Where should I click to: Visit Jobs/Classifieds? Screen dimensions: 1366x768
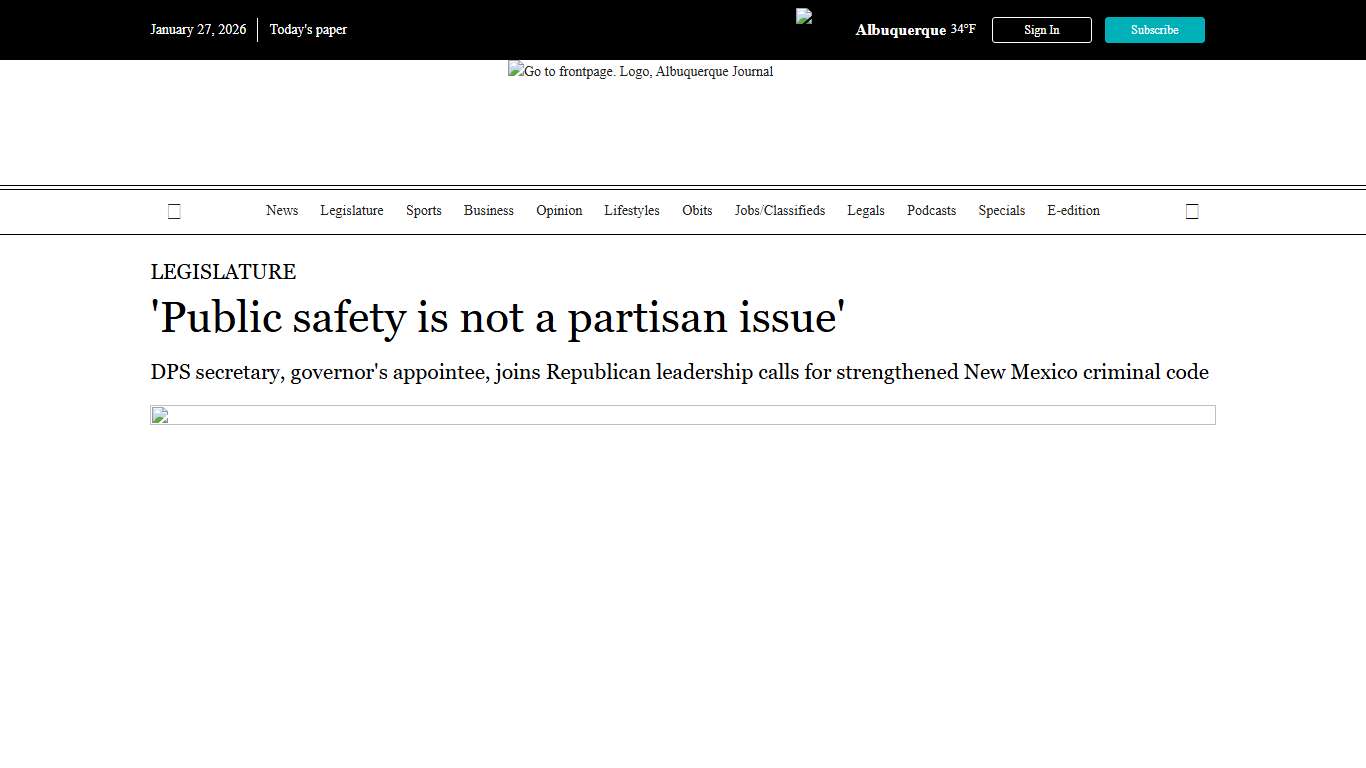780,211
